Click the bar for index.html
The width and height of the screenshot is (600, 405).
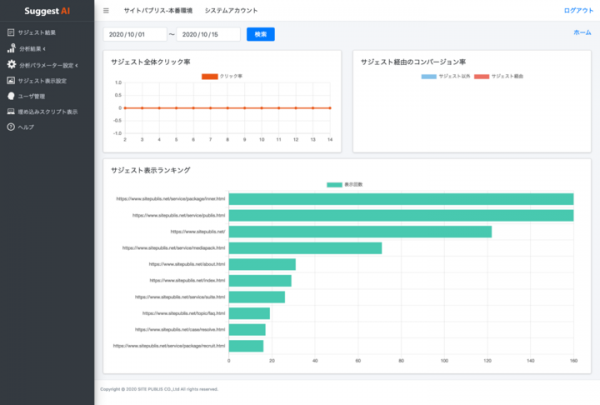click(260, 281)
